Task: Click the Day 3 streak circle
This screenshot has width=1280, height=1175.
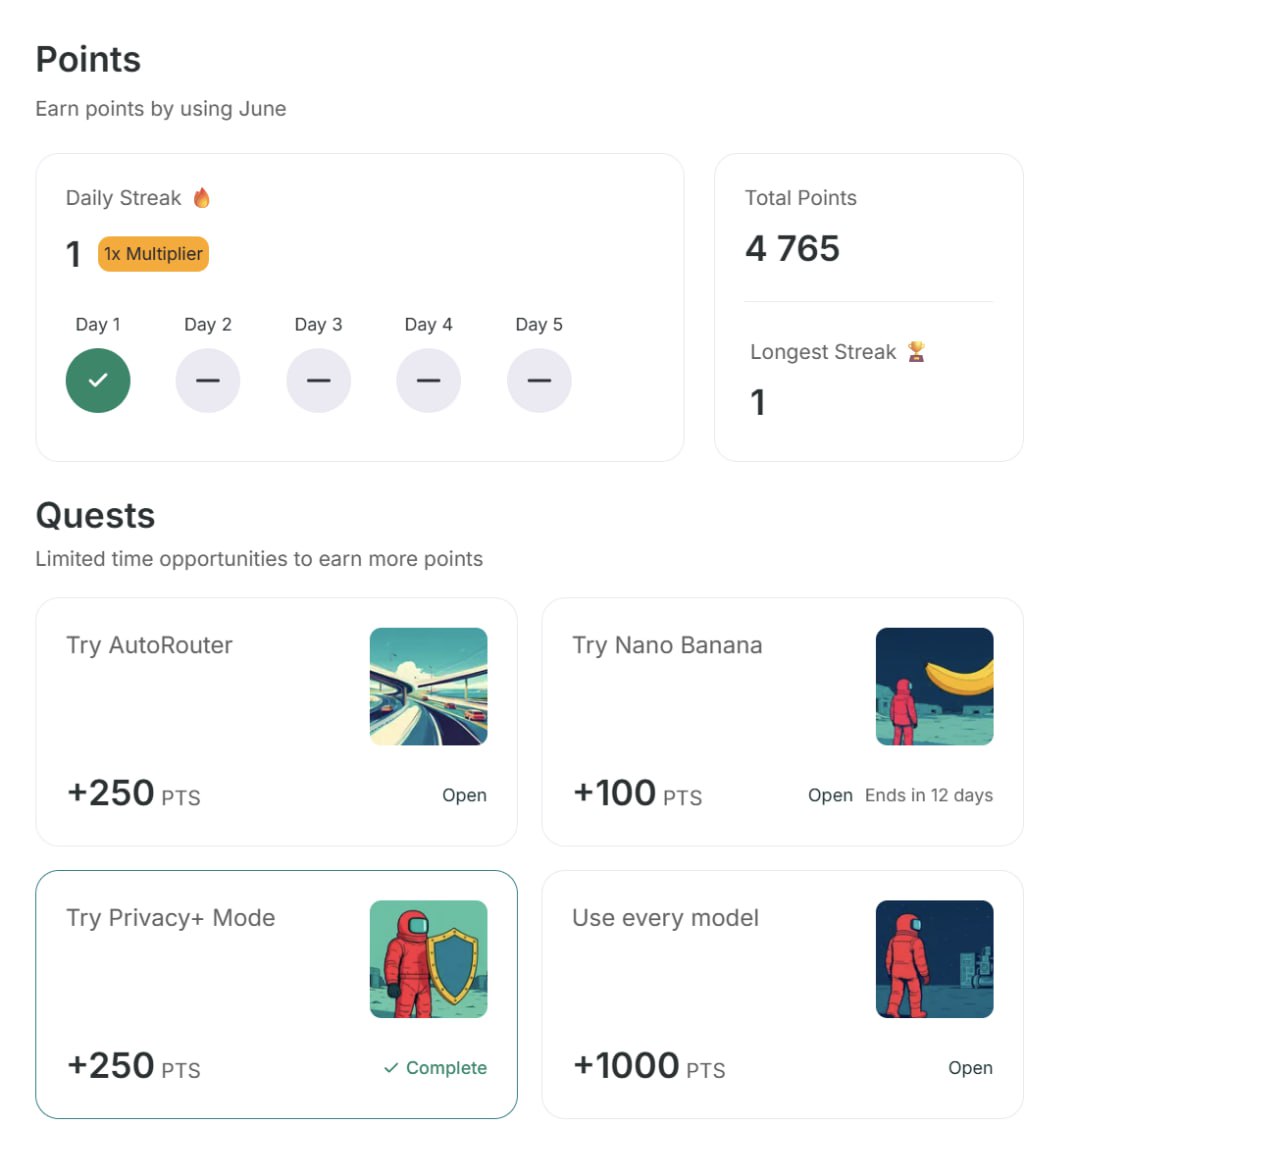Action: [319, 381]
